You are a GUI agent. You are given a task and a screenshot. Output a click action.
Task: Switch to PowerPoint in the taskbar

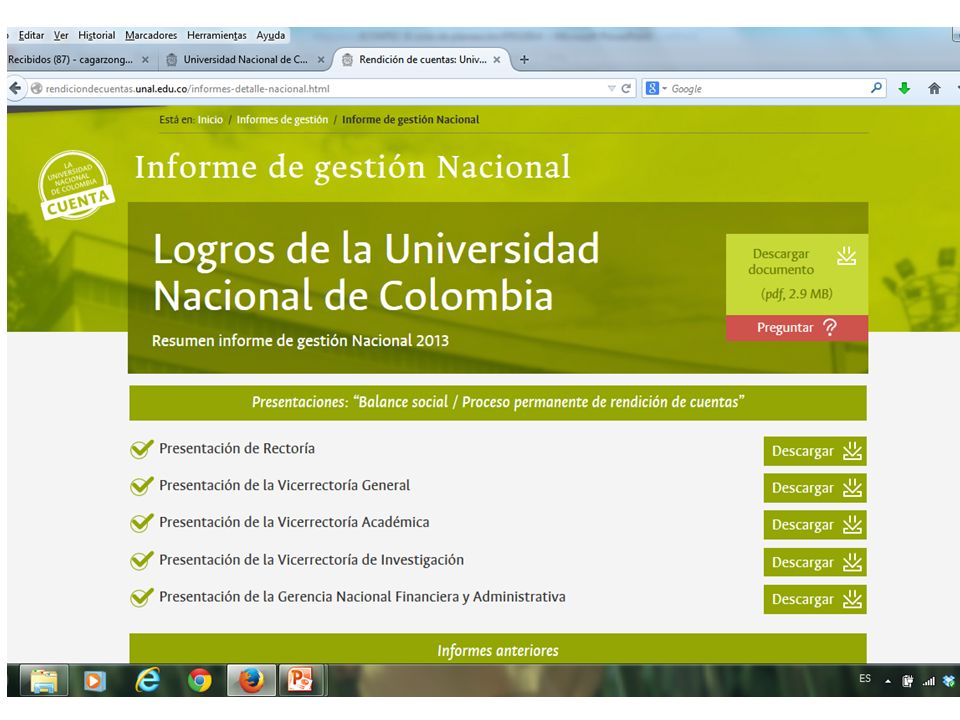pos(301,680)
